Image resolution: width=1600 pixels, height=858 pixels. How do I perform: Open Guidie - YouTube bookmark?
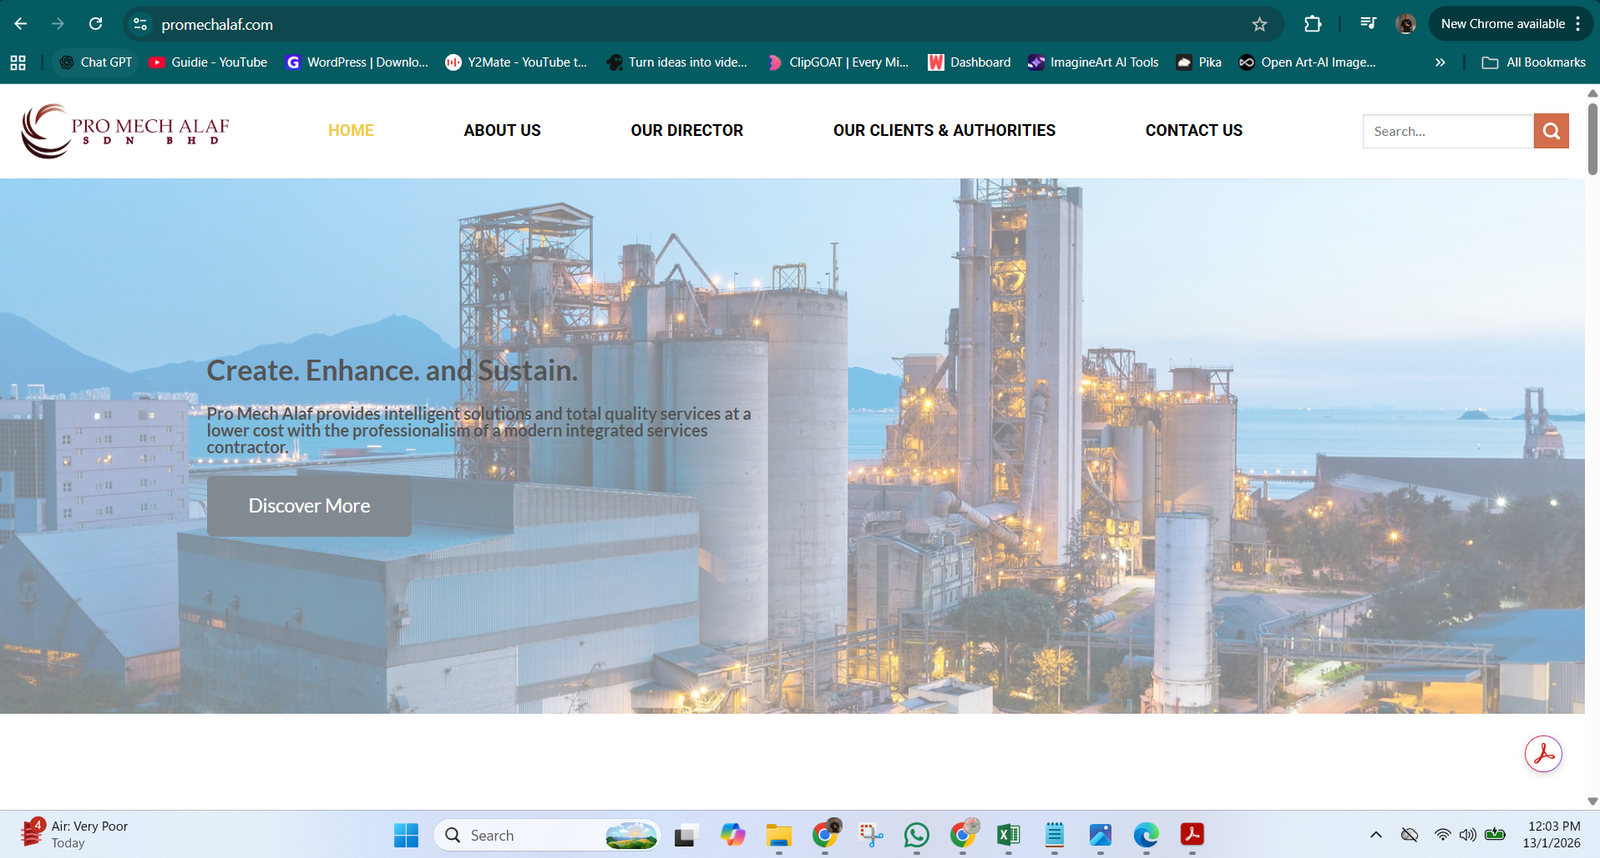click(x=208, y=62)
